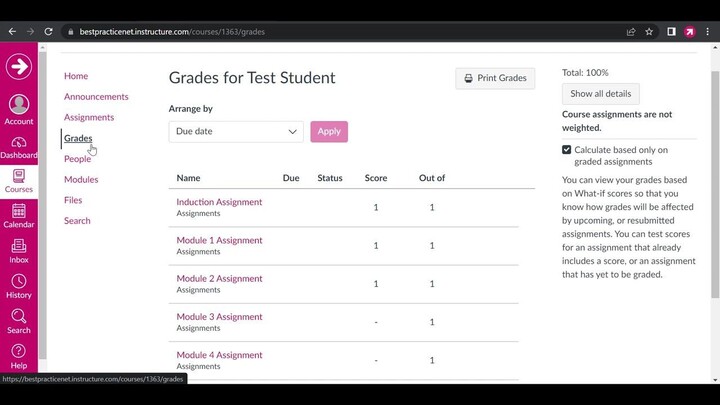Click the Name column header
Viewport: 720px width, 405px height.
(188, 178)
